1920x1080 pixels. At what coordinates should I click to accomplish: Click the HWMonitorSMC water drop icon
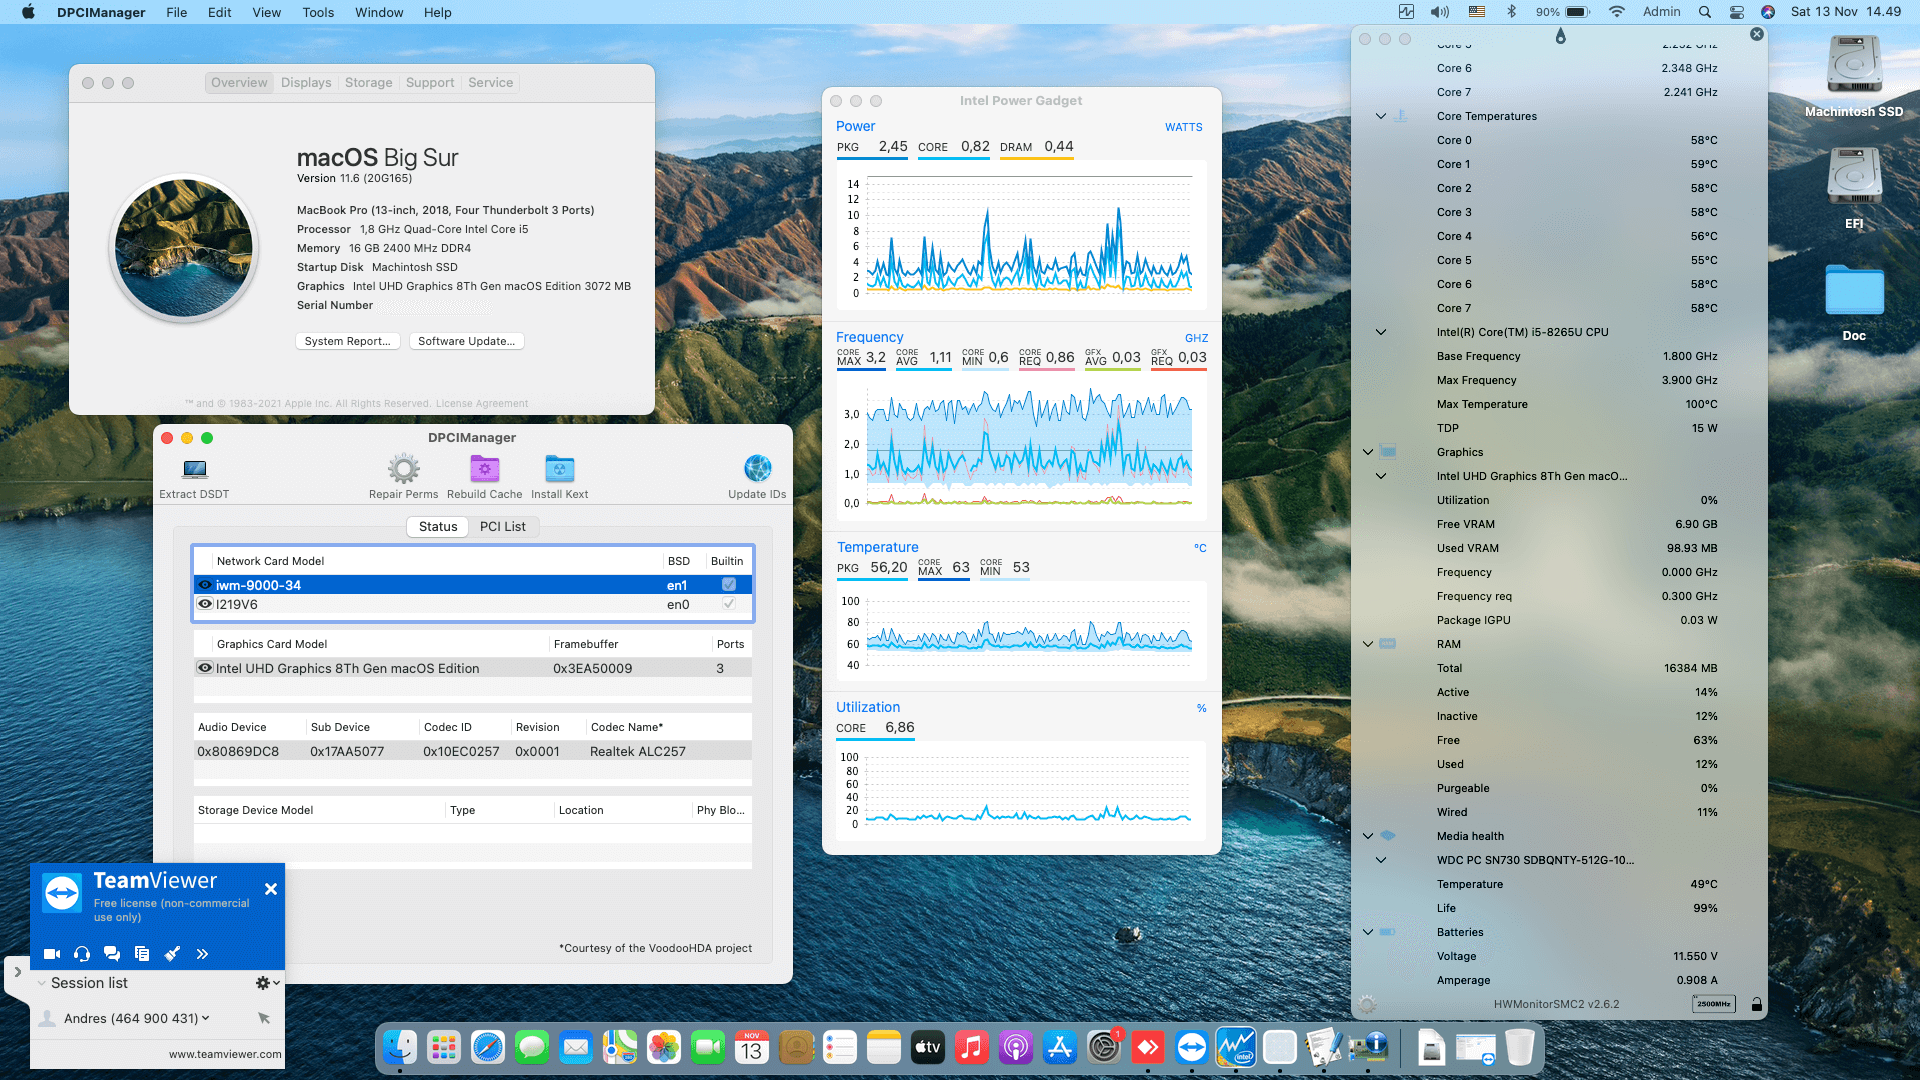1560,37
